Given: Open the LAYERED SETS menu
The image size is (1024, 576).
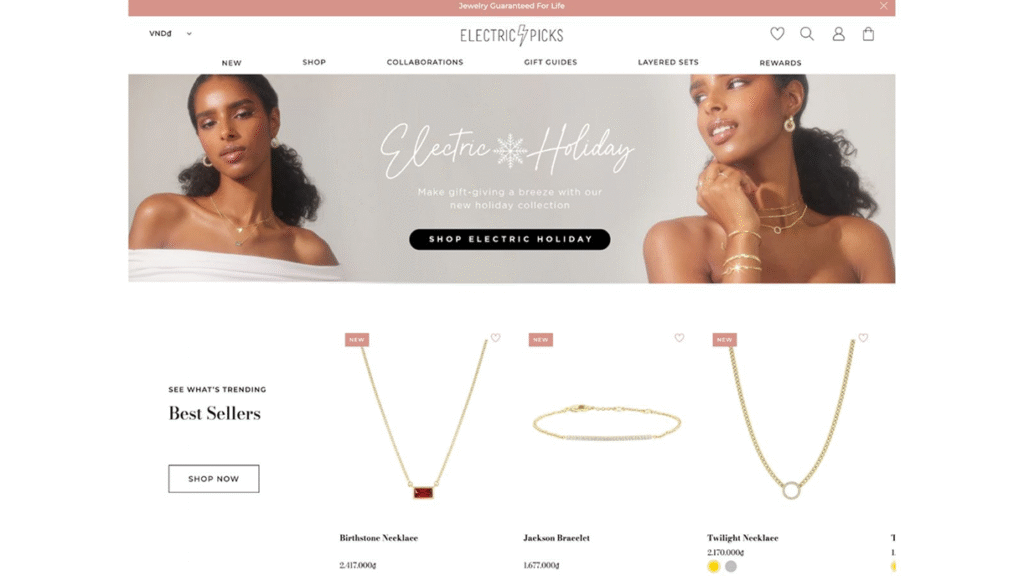Looking at the screenshot, I should (668, 62).
